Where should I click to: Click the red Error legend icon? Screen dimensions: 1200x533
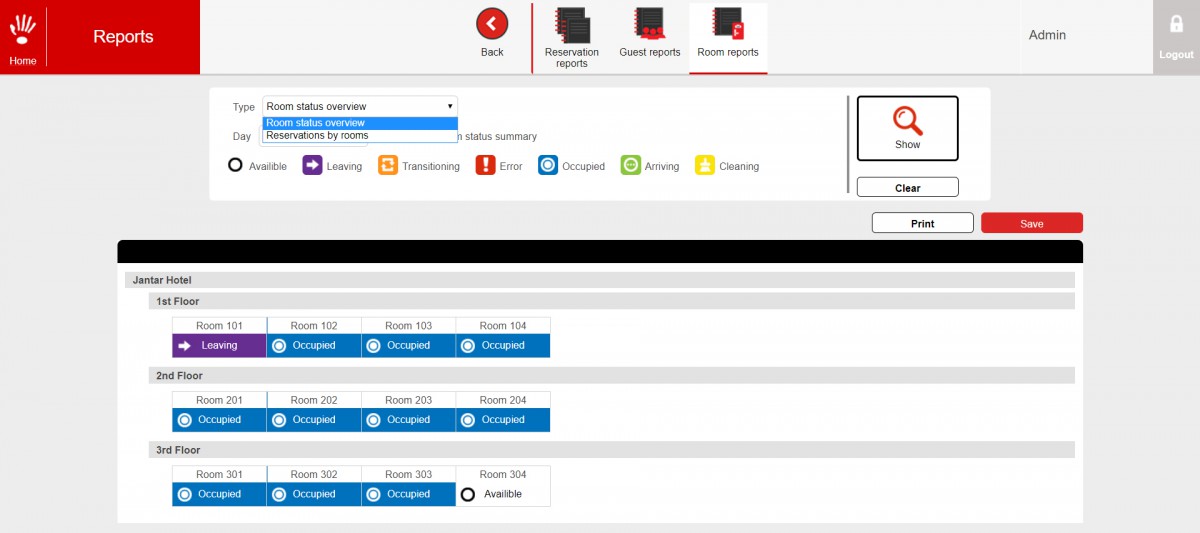(486, 166)
